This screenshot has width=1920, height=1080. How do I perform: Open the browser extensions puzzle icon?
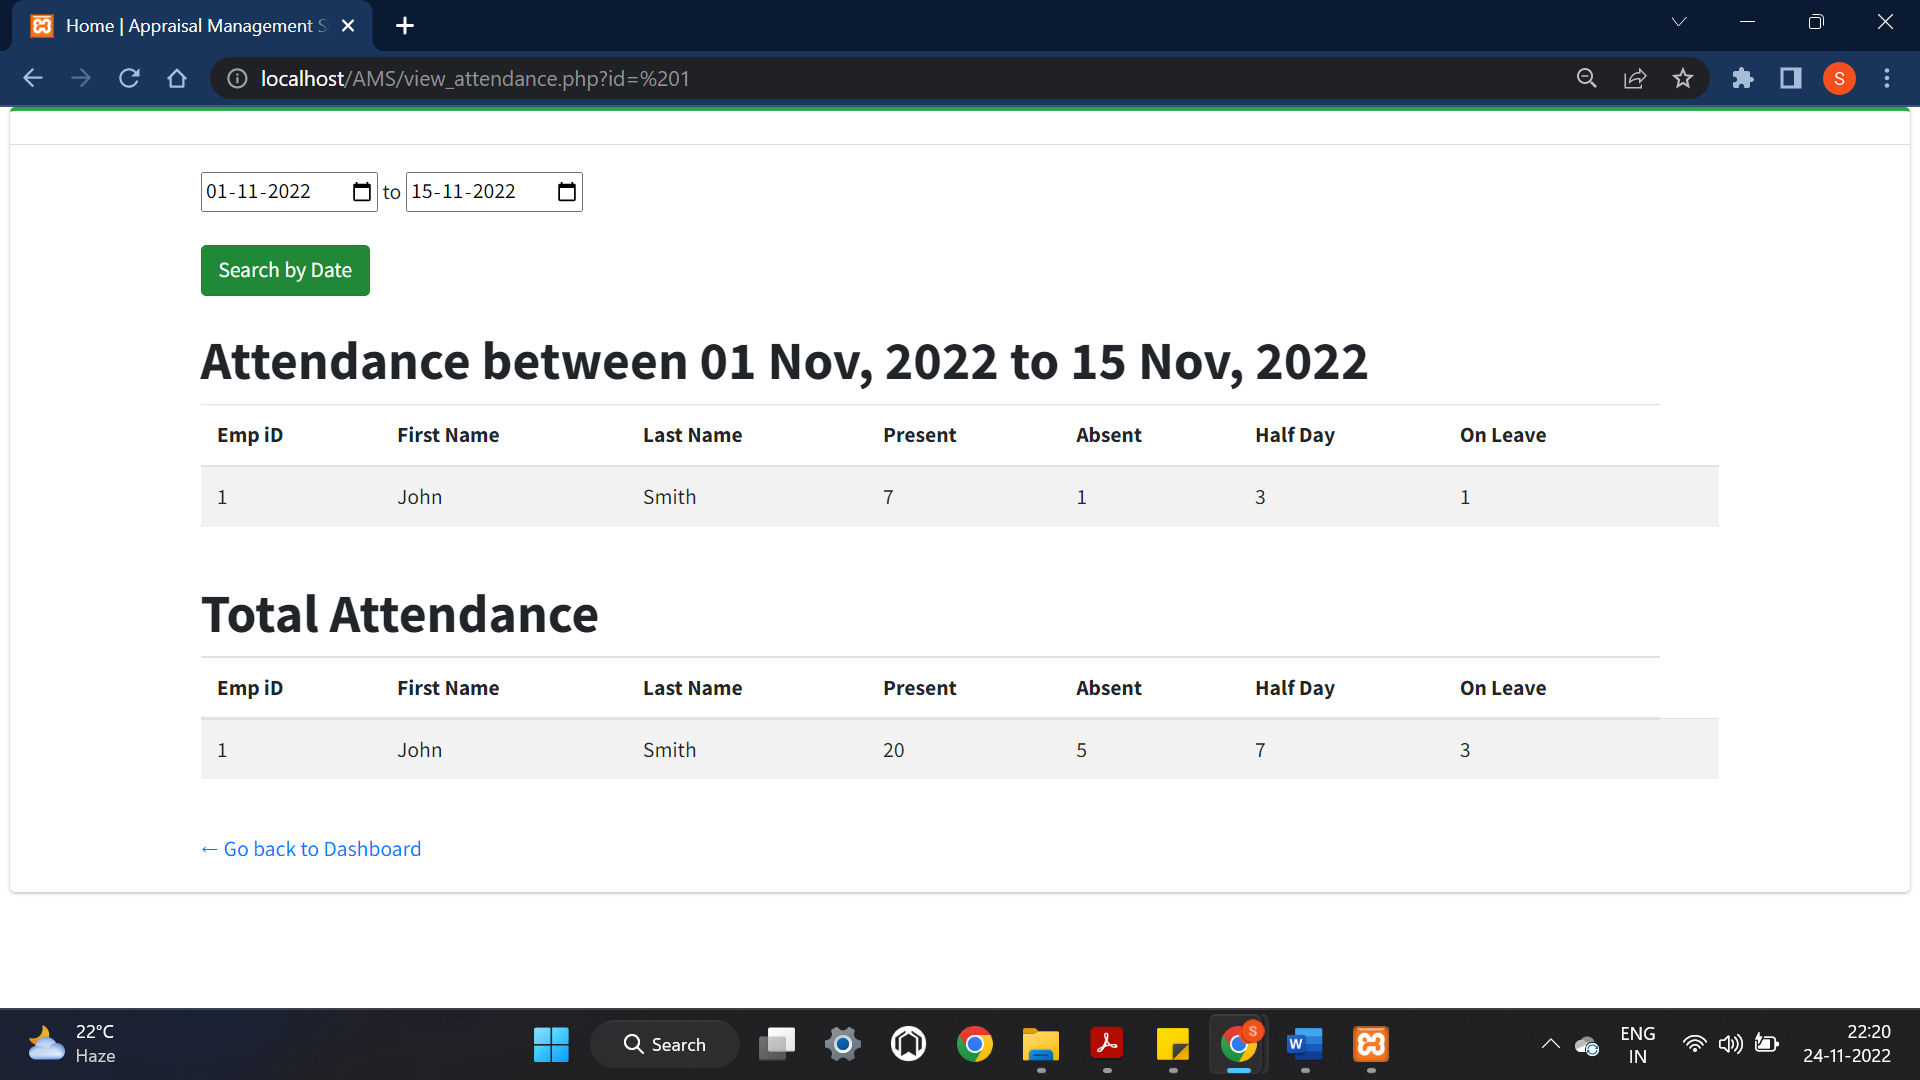[x=1743, y=78]
